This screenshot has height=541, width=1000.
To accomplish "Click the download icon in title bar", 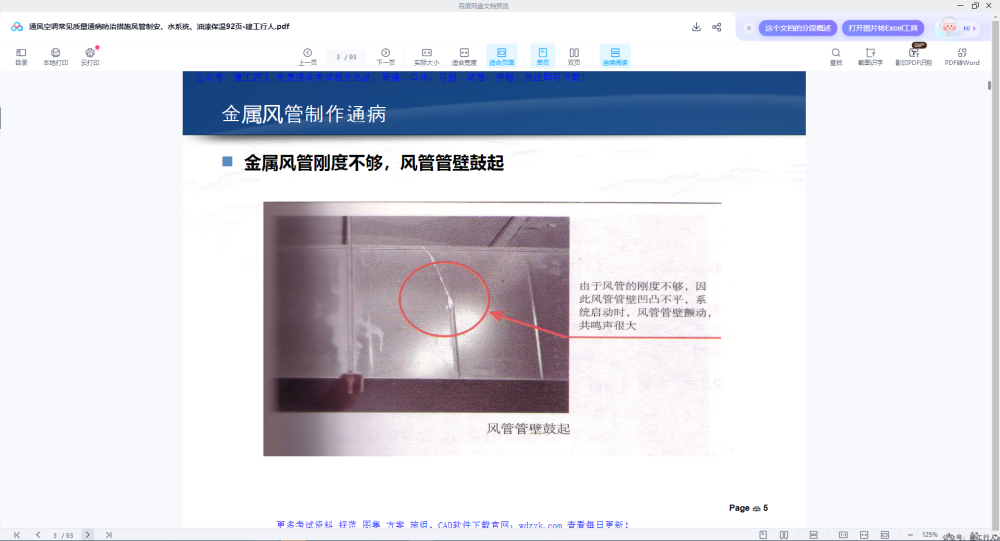I will pos(696,27).
